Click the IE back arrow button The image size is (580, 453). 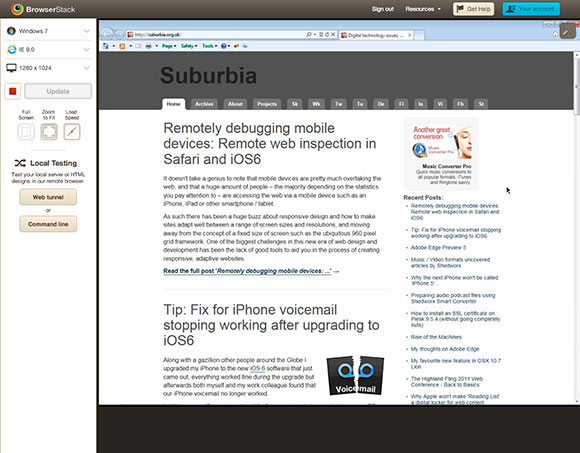click(107, 34)
